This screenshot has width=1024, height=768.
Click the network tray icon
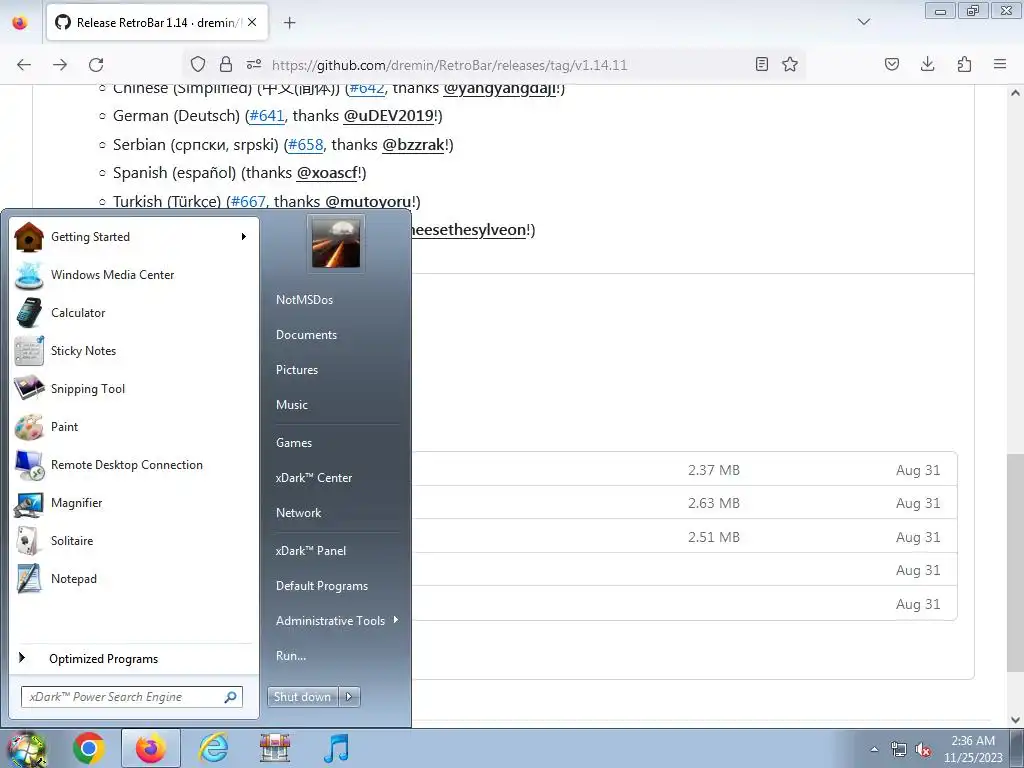point(899,750)
